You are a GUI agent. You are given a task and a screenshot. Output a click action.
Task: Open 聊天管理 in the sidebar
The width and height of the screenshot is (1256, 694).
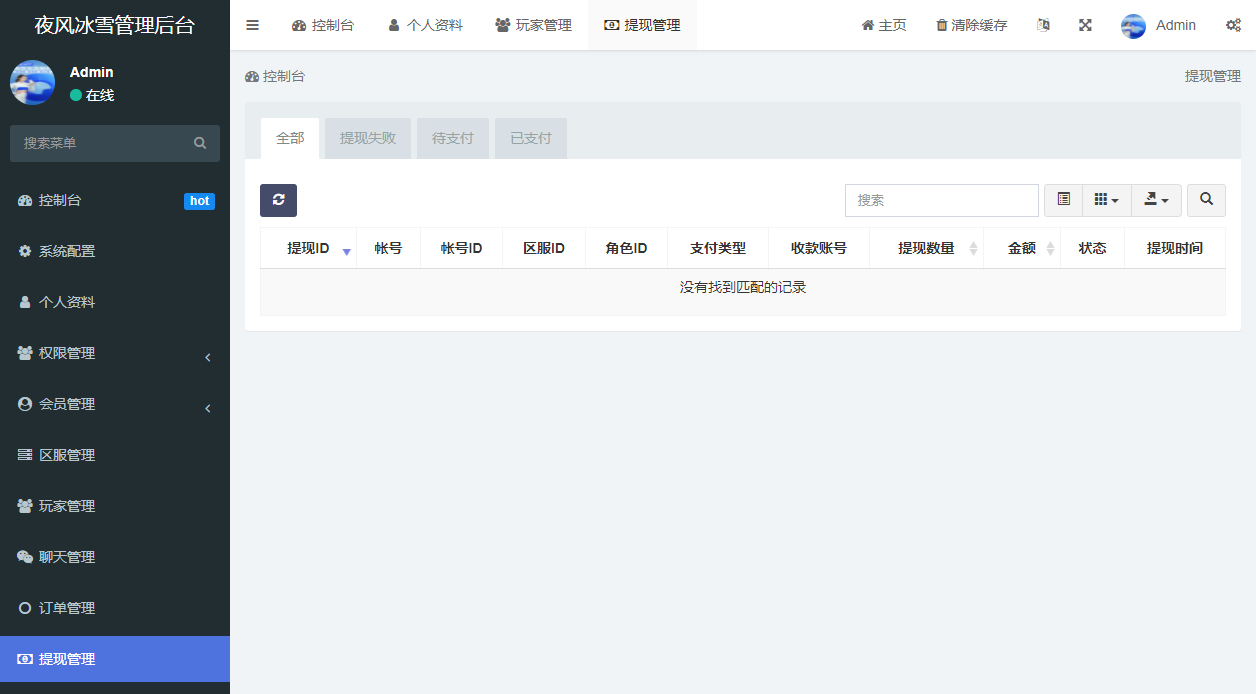[x=115, y=557]
